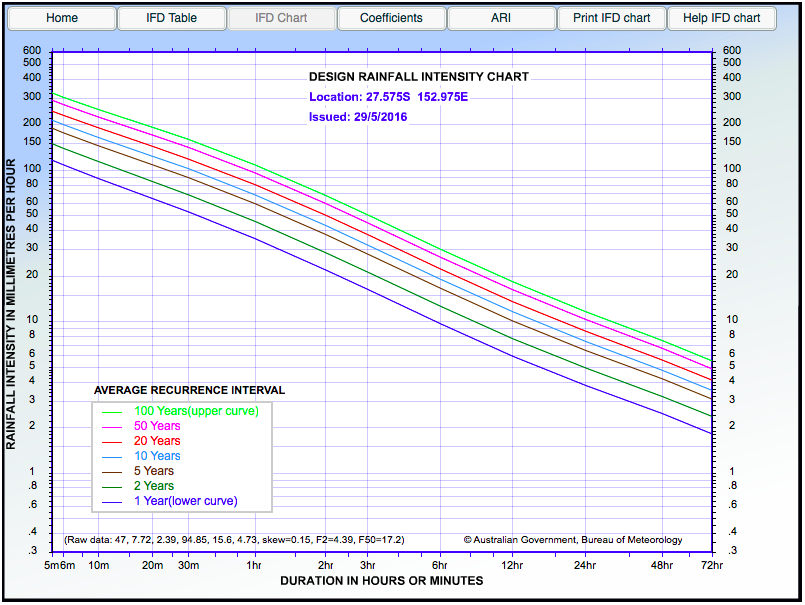Click Print IFD chart
Viewport: 805px width, 605px height.
tap(611, 17)
